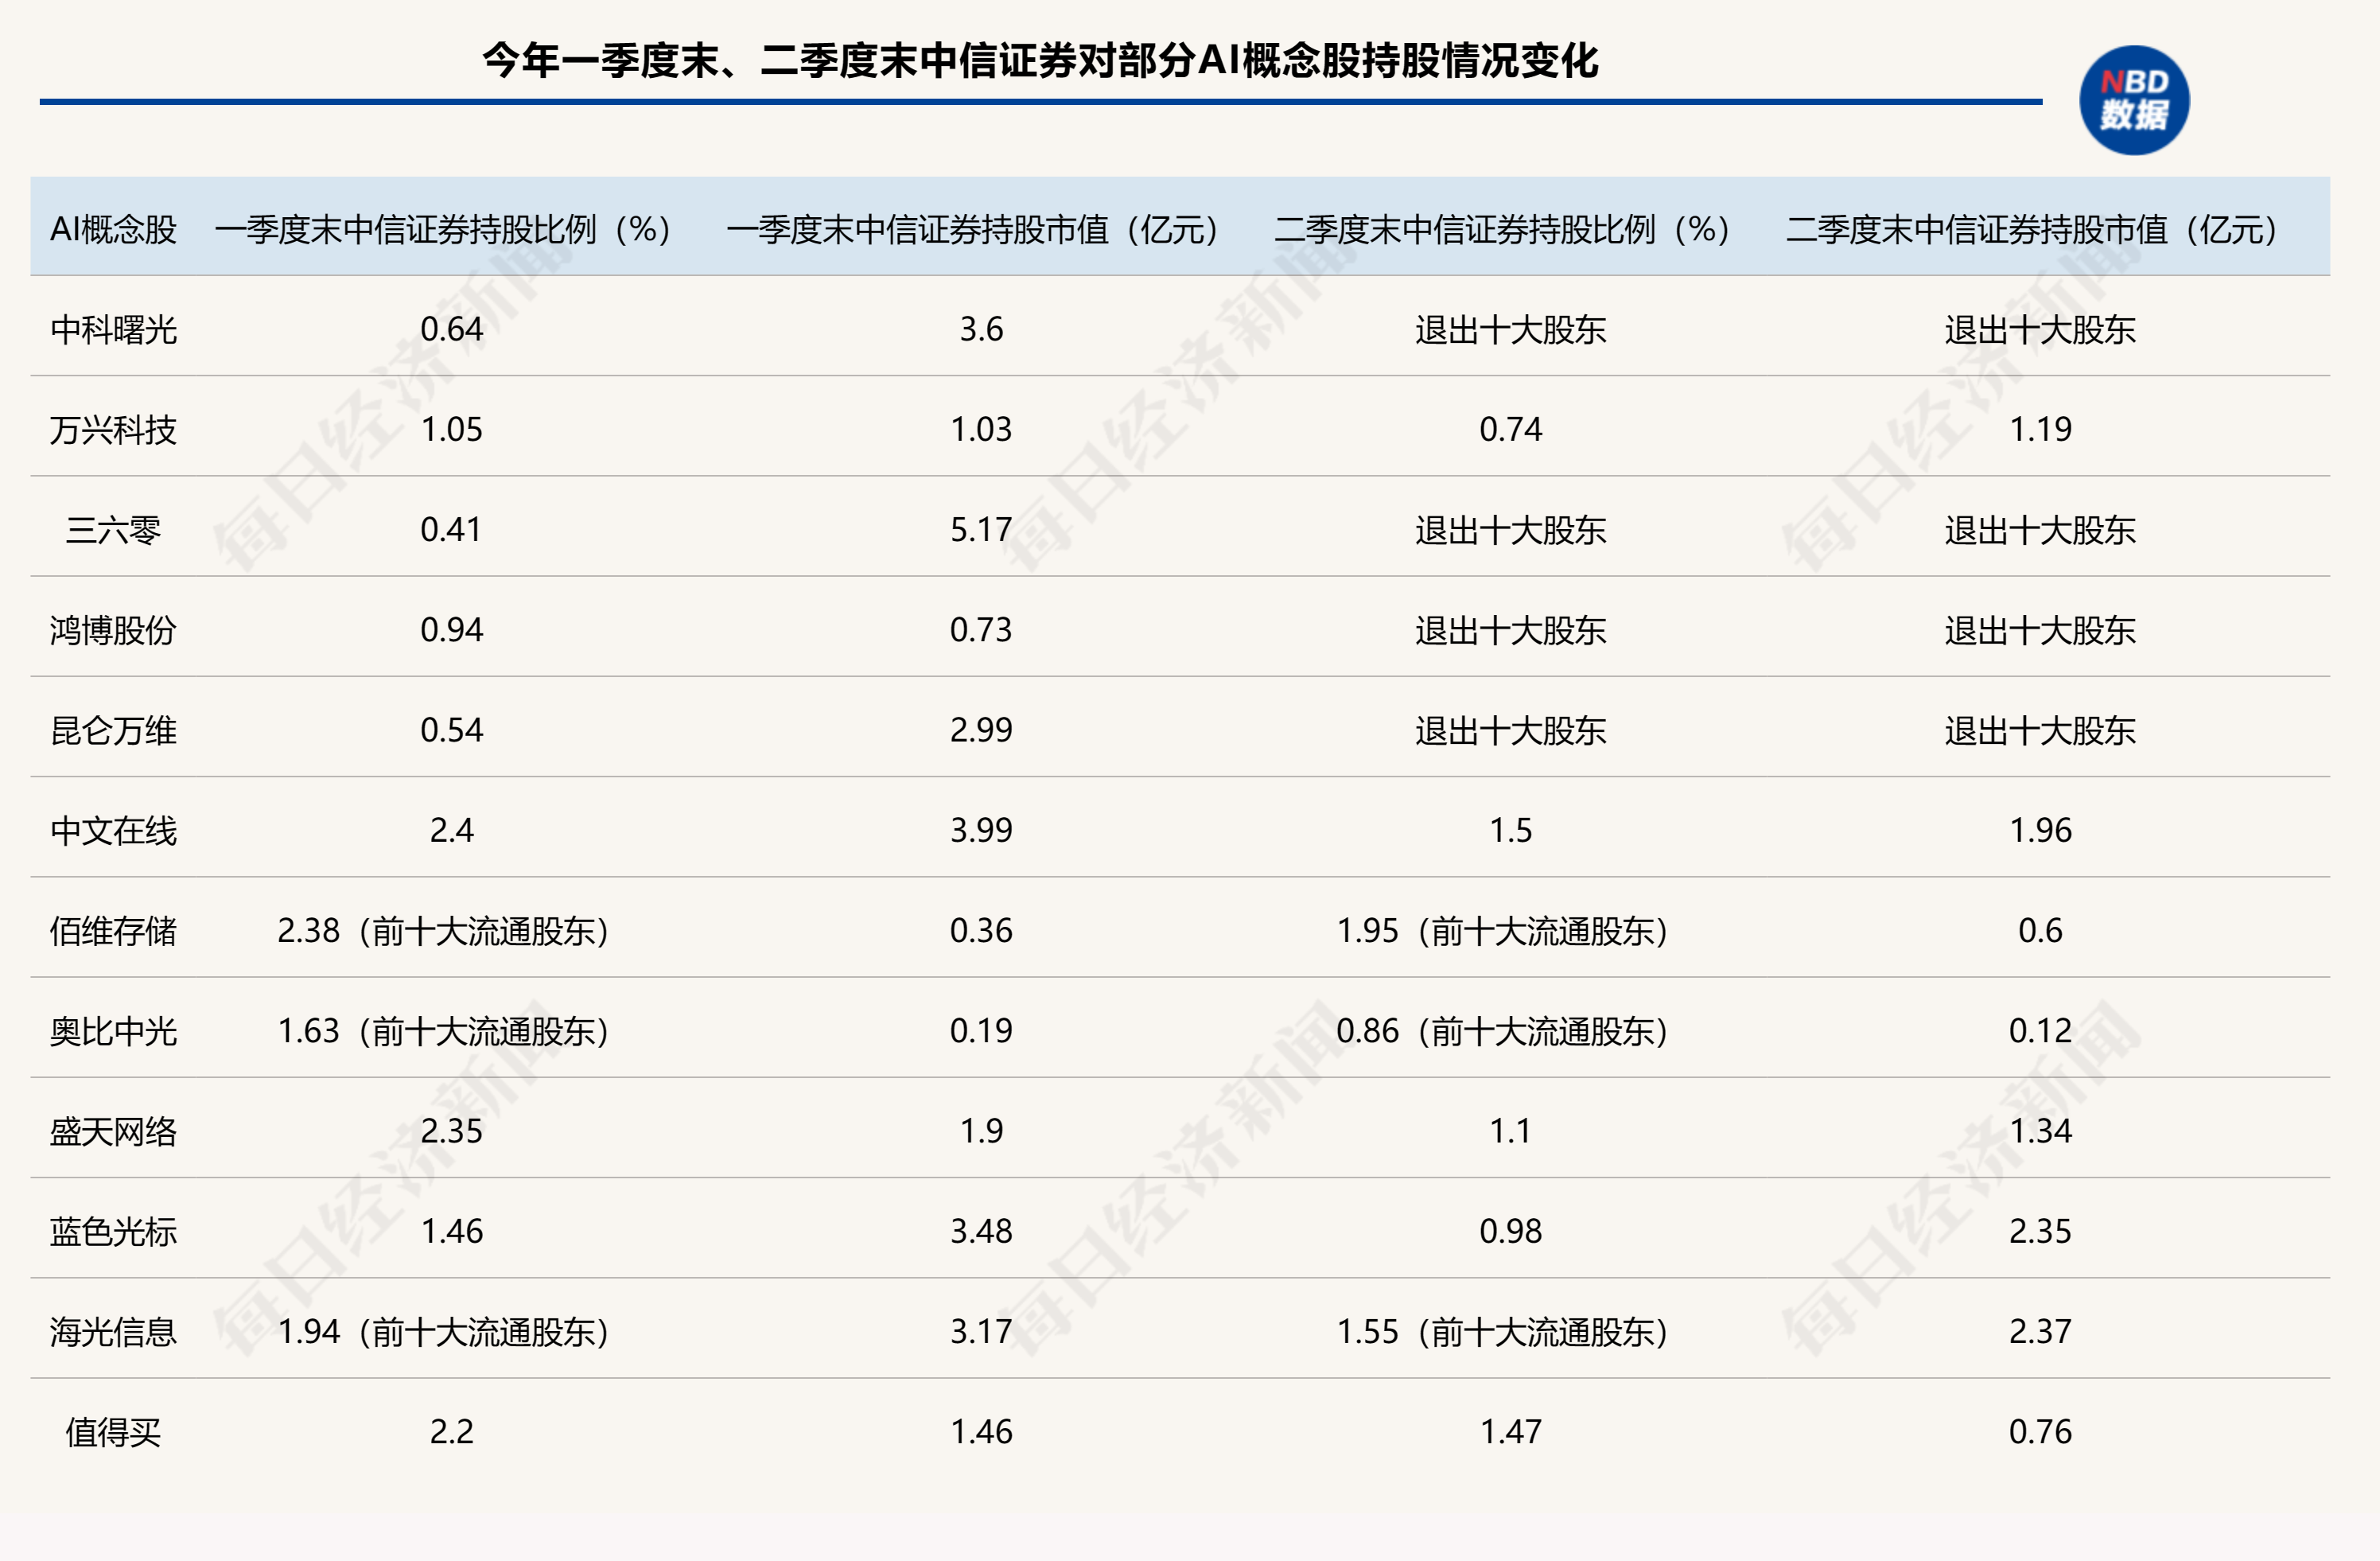Select 2.37 in the 海光信息 row

pyautogui.click(x=2040, y=1331)
